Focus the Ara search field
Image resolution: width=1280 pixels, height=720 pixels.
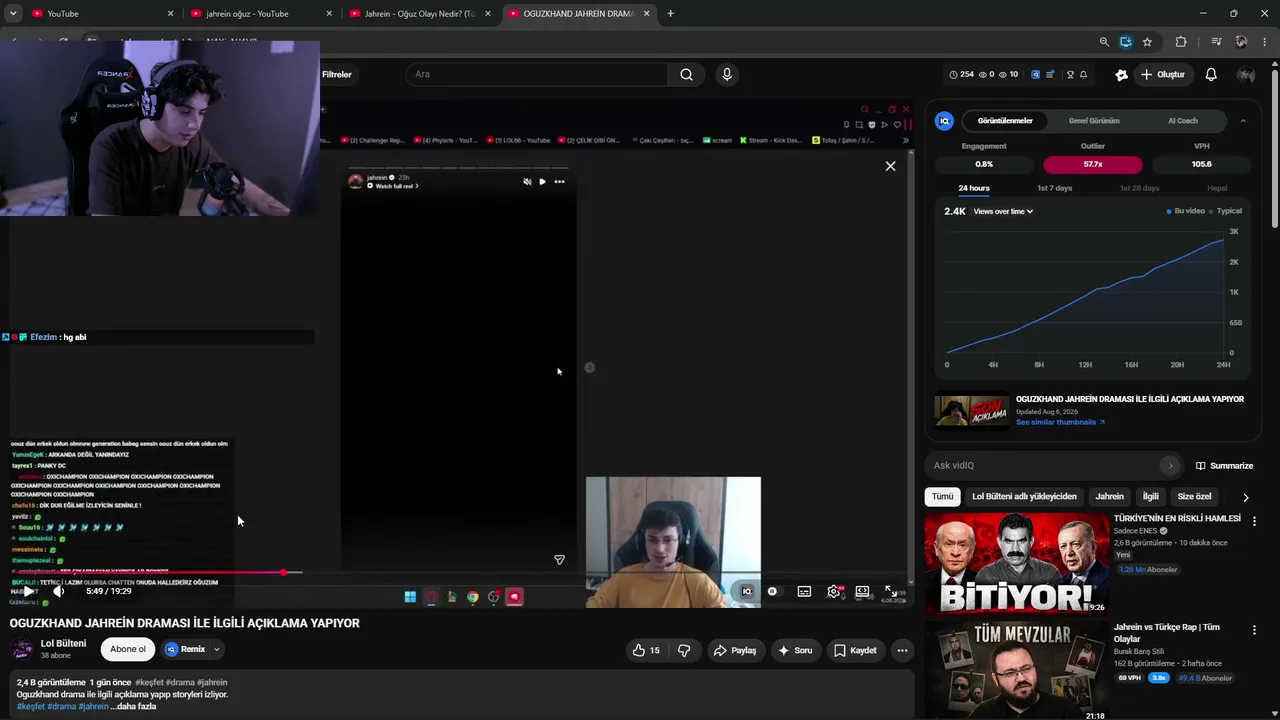pos(536,74)
